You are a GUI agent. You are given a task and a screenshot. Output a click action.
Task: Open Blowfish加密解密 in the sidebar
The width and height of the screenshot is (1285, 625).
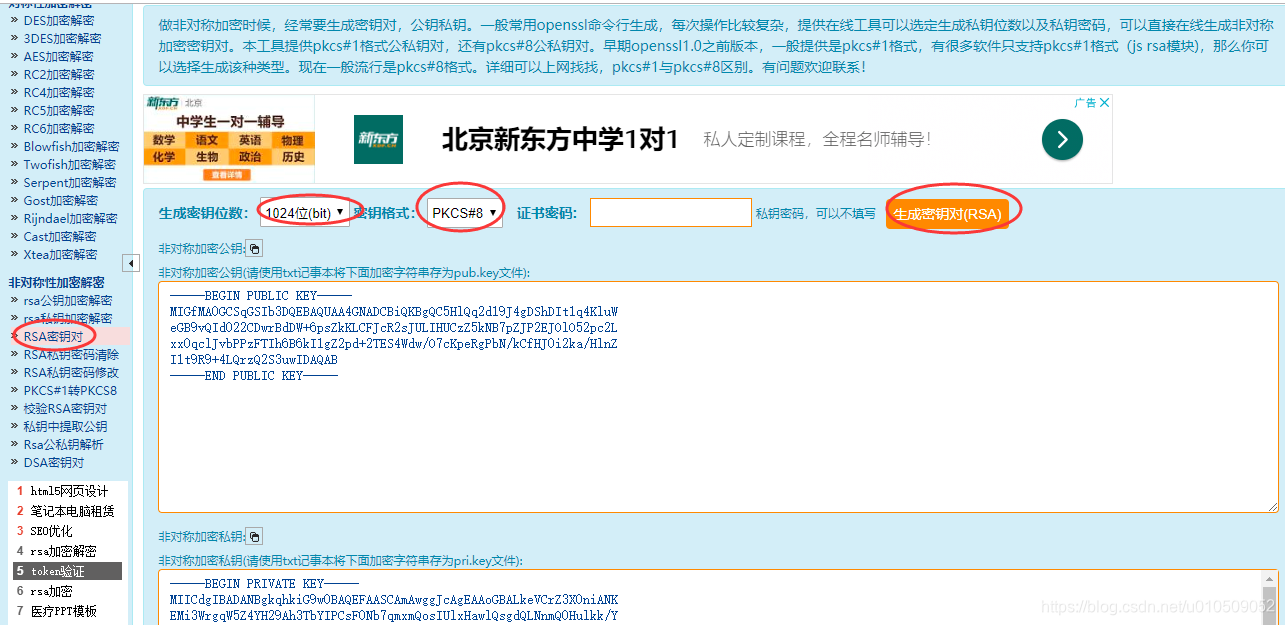click(x=71, y=146)
